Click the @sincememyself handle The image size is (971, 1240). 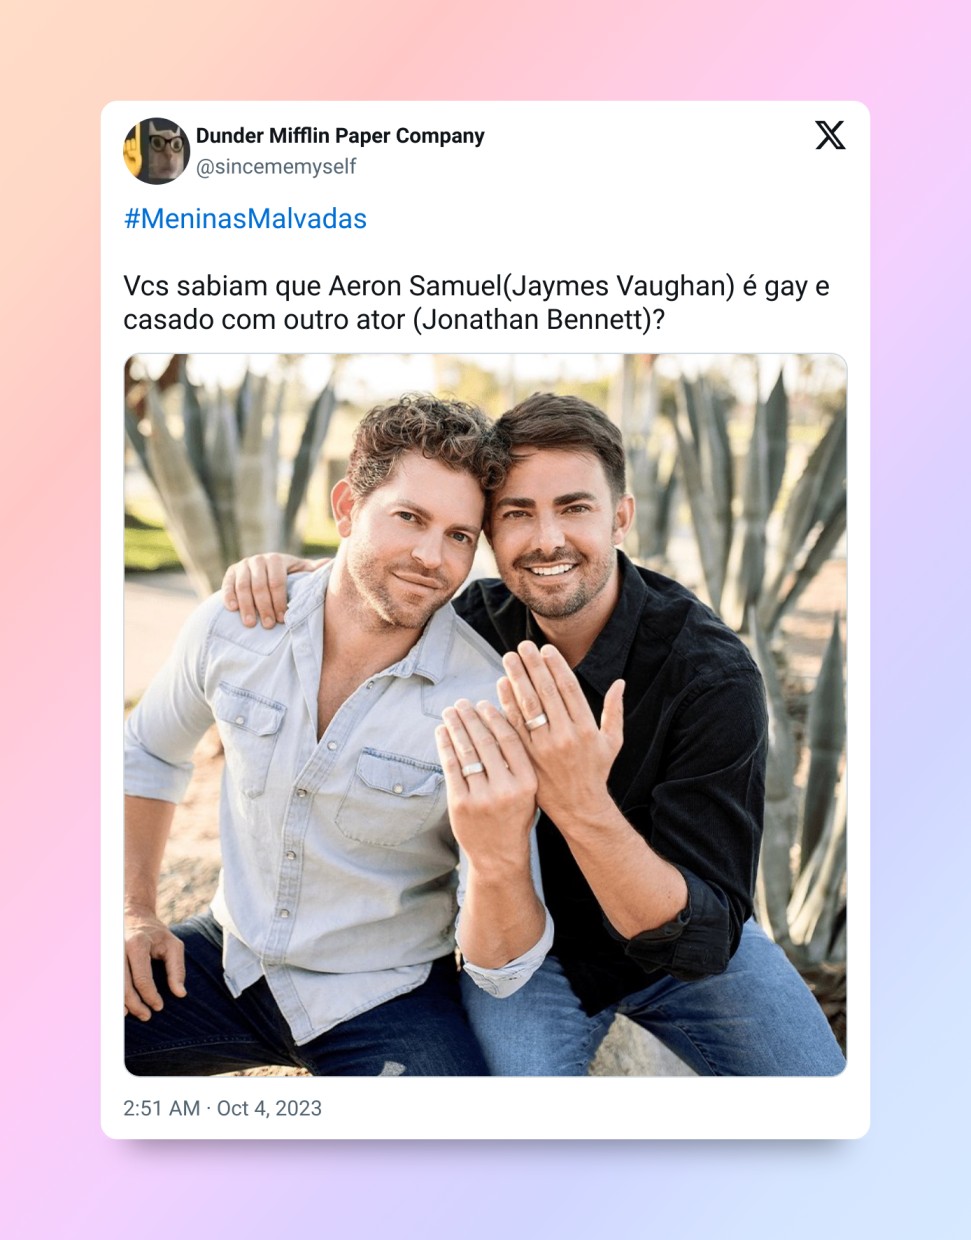coord(276,167)
